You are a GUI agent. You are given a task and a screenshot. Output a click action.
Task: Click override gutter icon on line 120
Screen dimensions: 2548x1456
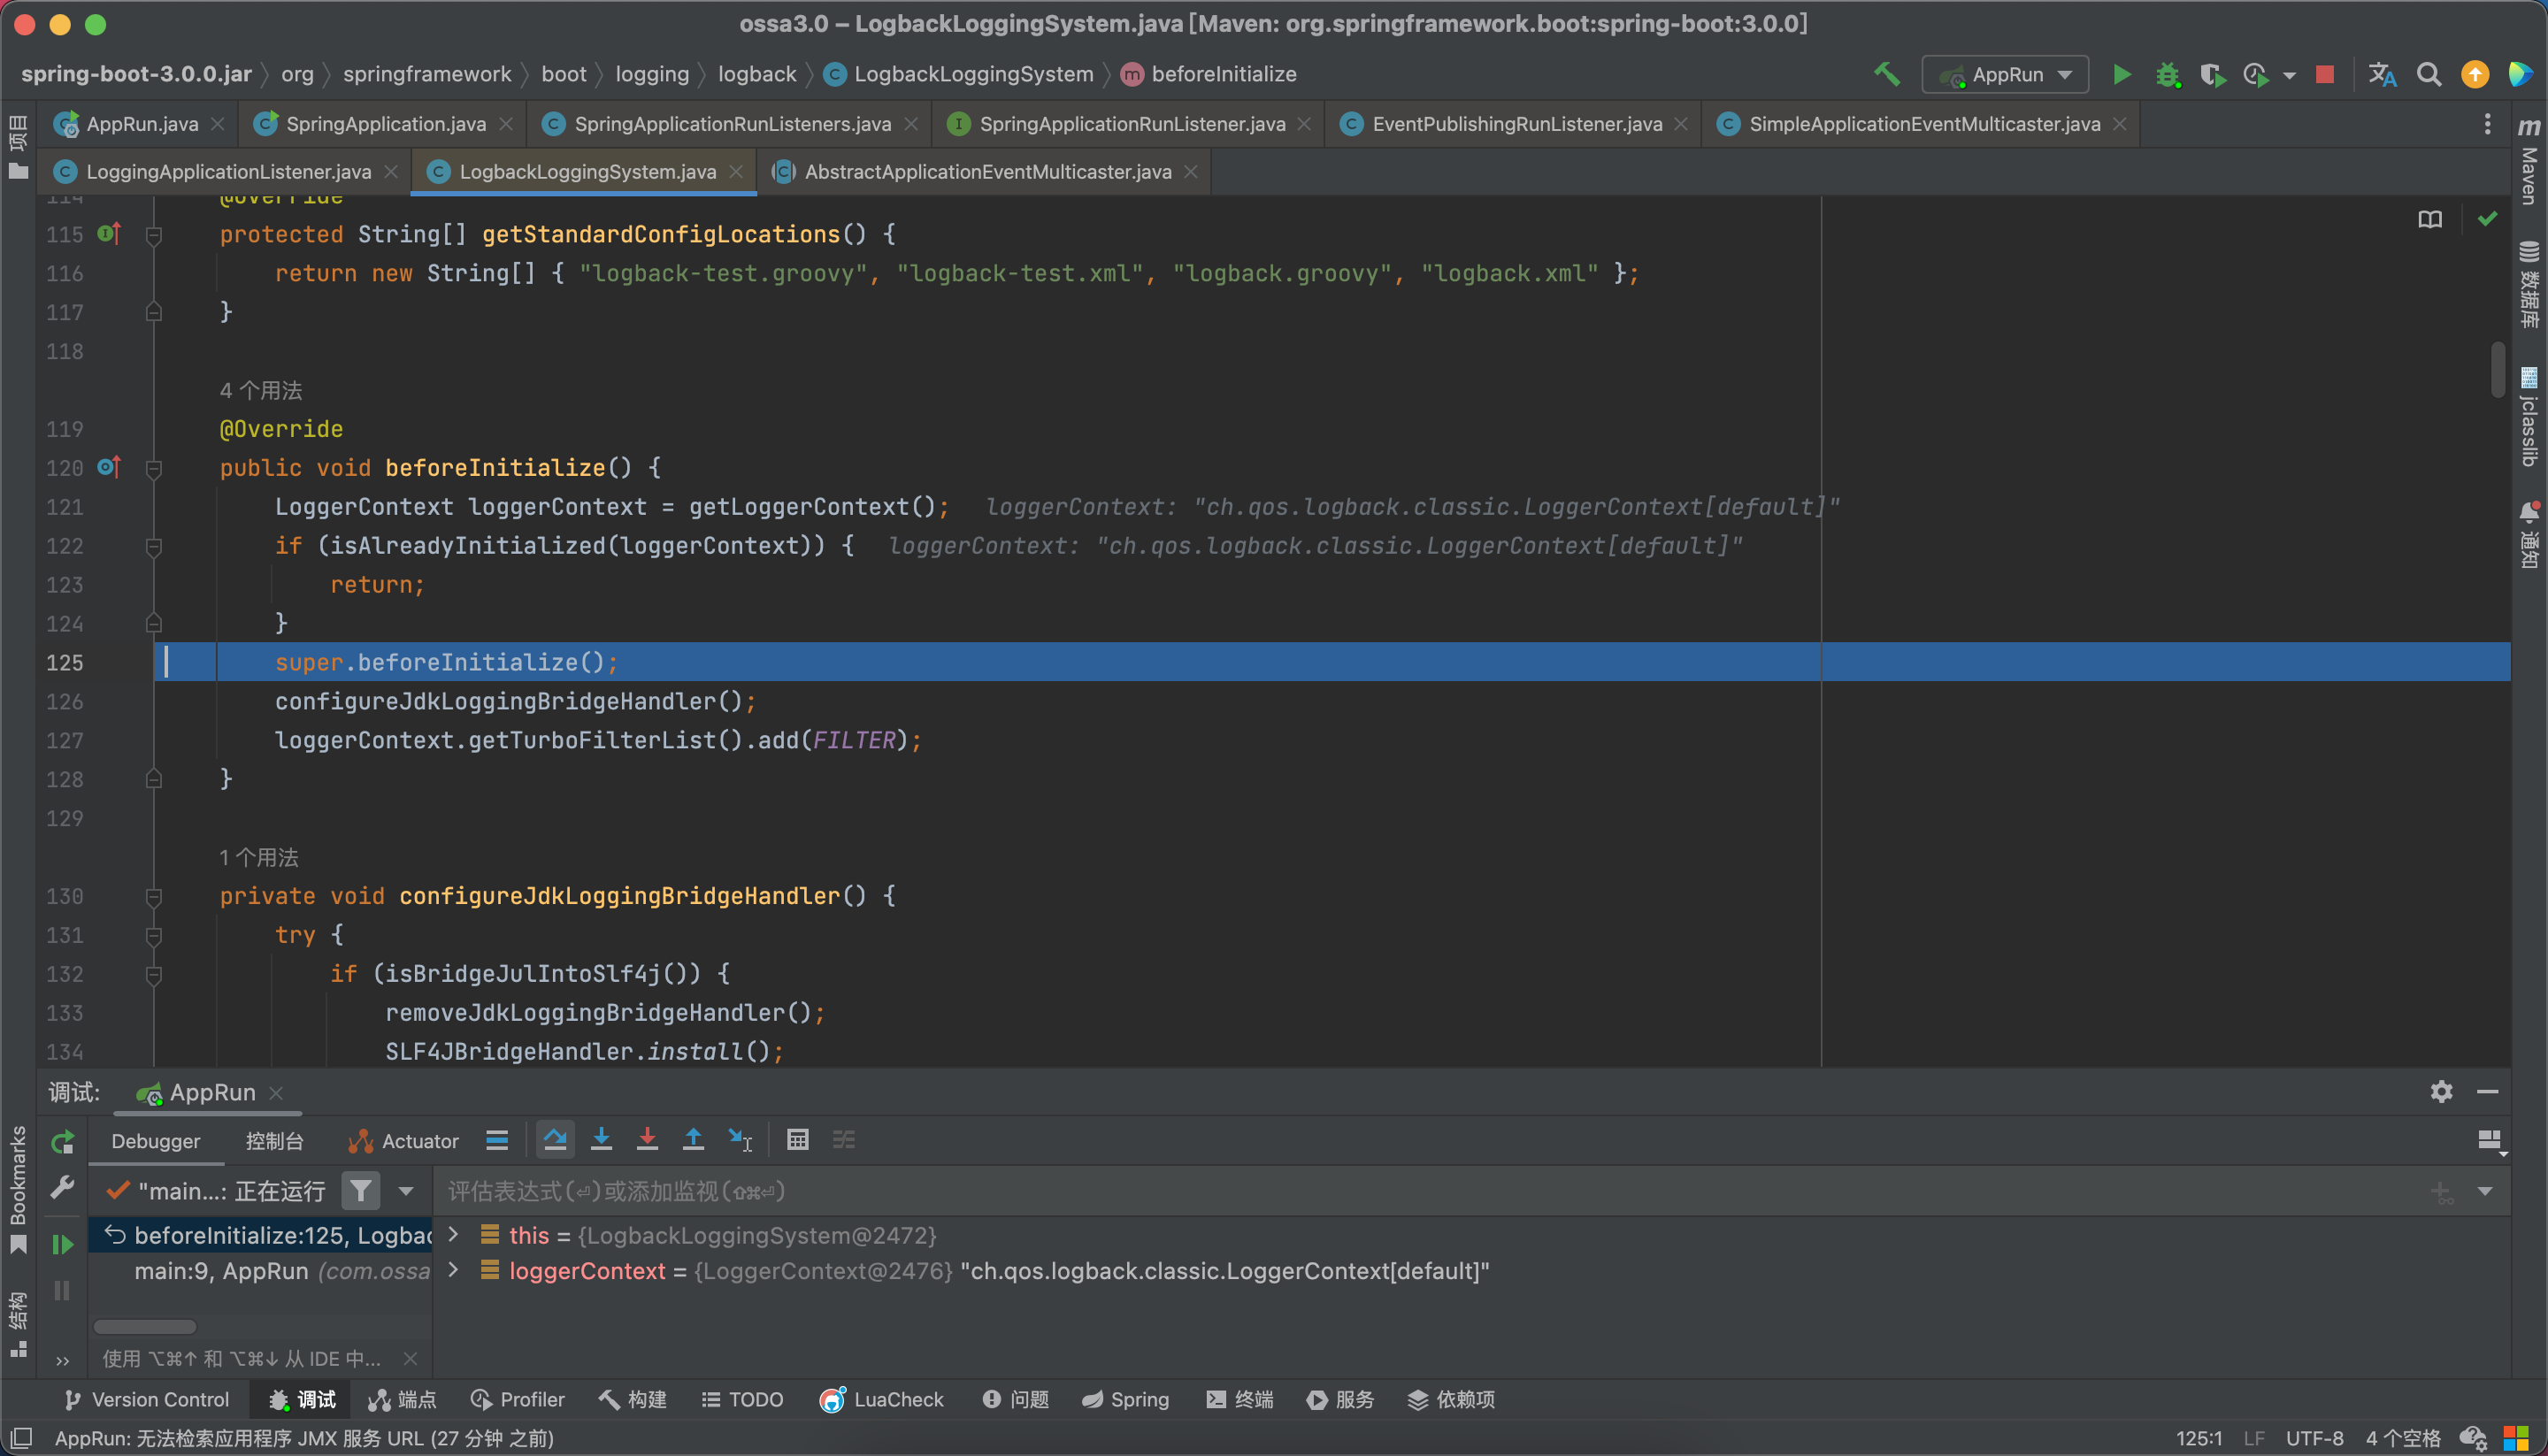click(x=109, y=467)
